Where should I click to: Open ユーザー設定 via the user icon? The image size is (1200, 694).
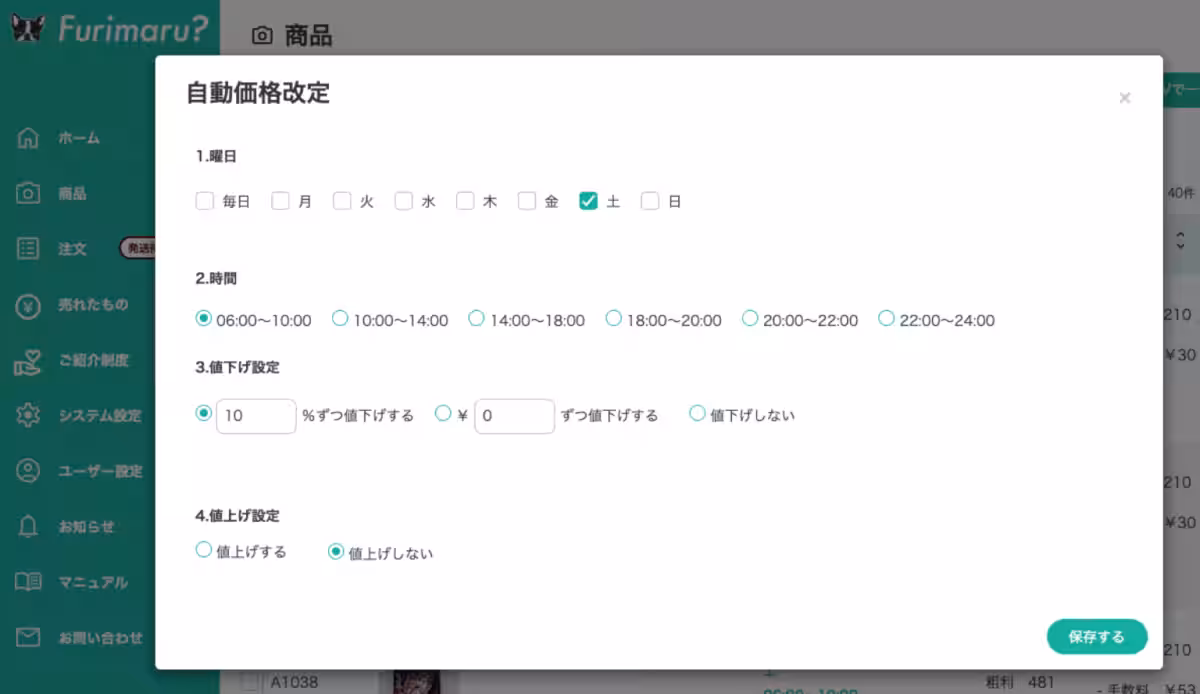(27, 471)
